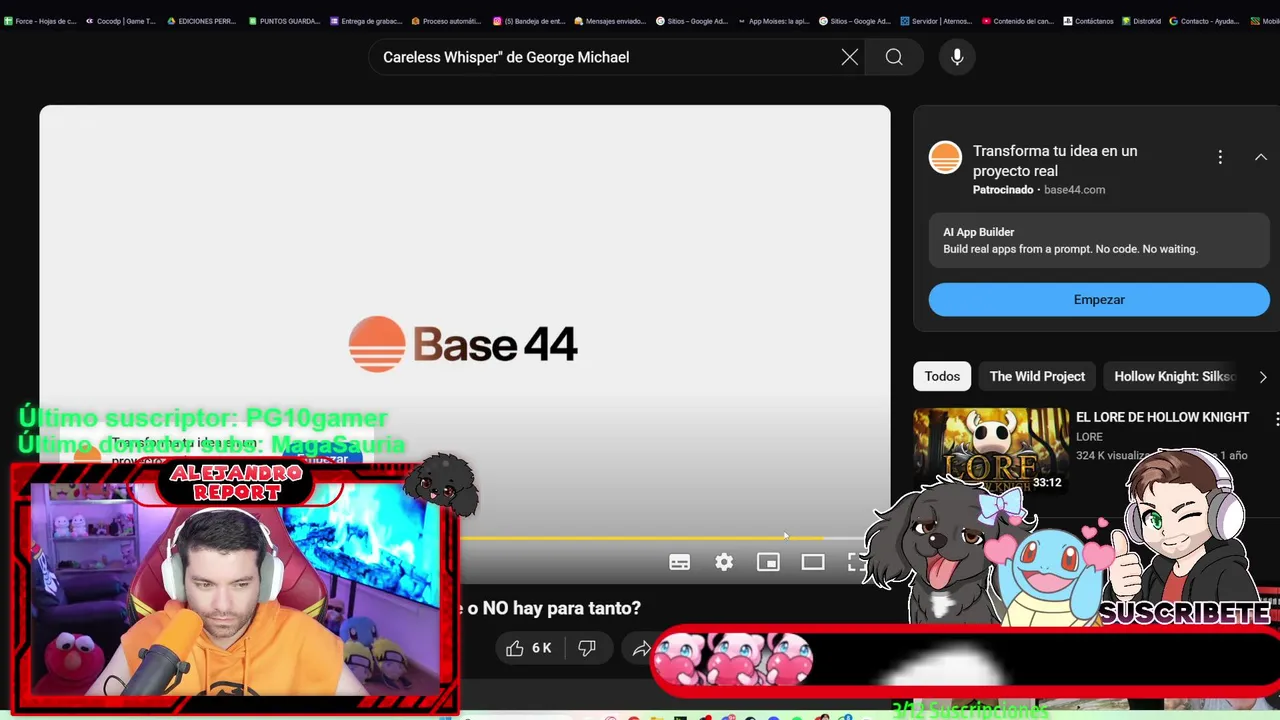This screenshot has height=720, width=1280.
Task: Enable the miniplayer mode
Action: [768, 562]
